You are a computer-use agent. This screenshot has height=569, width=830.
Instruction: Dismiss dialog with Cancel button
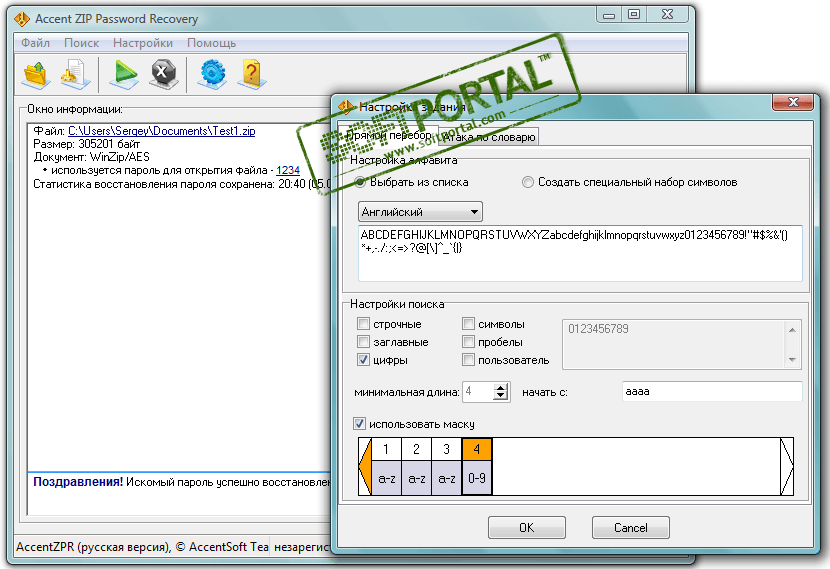pyautogui.click(x=630, y=528)
